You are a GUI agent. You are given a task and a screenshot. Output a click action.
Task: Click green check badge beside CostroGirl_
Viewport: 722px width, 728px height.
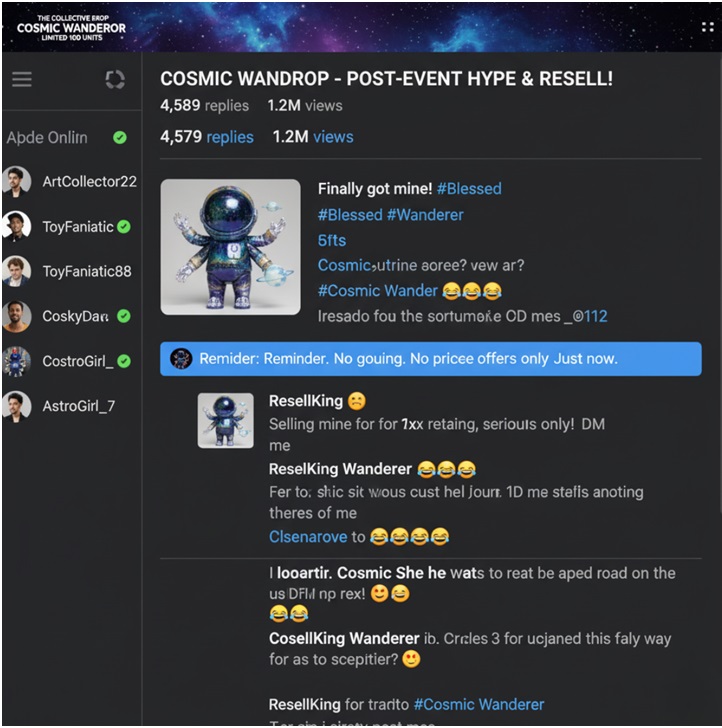click(124, 361)
